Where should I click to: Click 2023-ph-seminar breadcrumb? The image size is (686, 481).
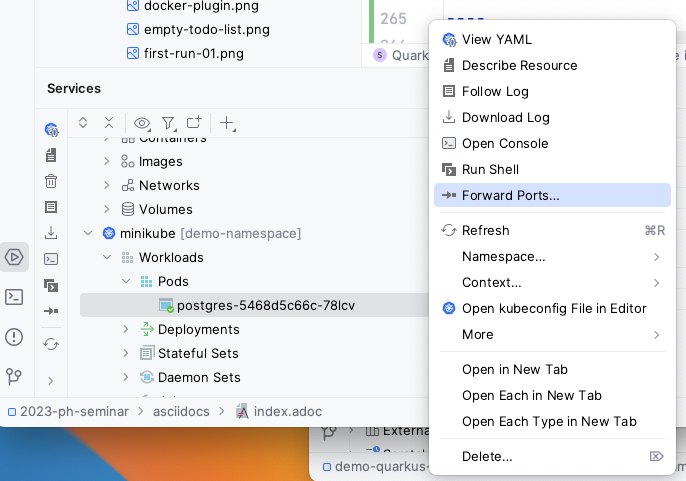(68, 411)
